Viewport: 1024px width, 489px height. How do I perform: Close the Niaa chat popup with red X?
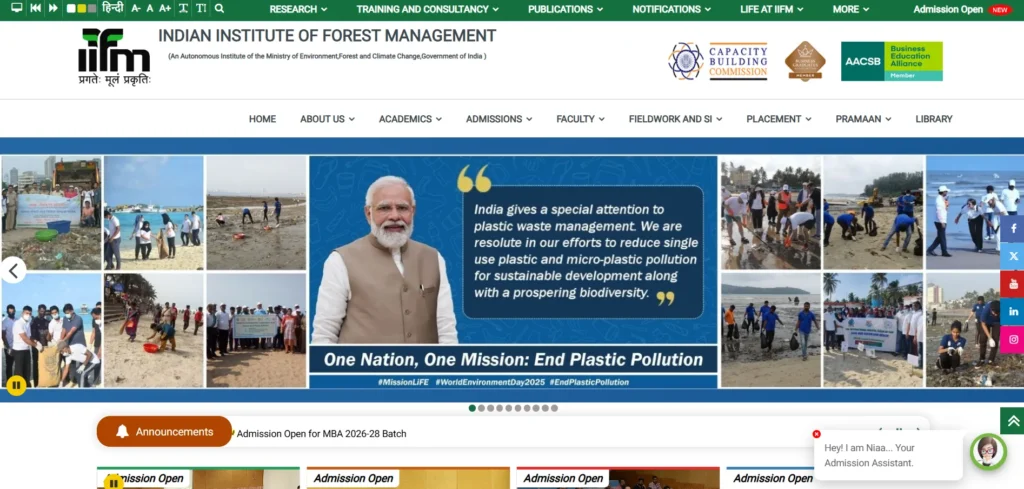[x=816, y=434]
